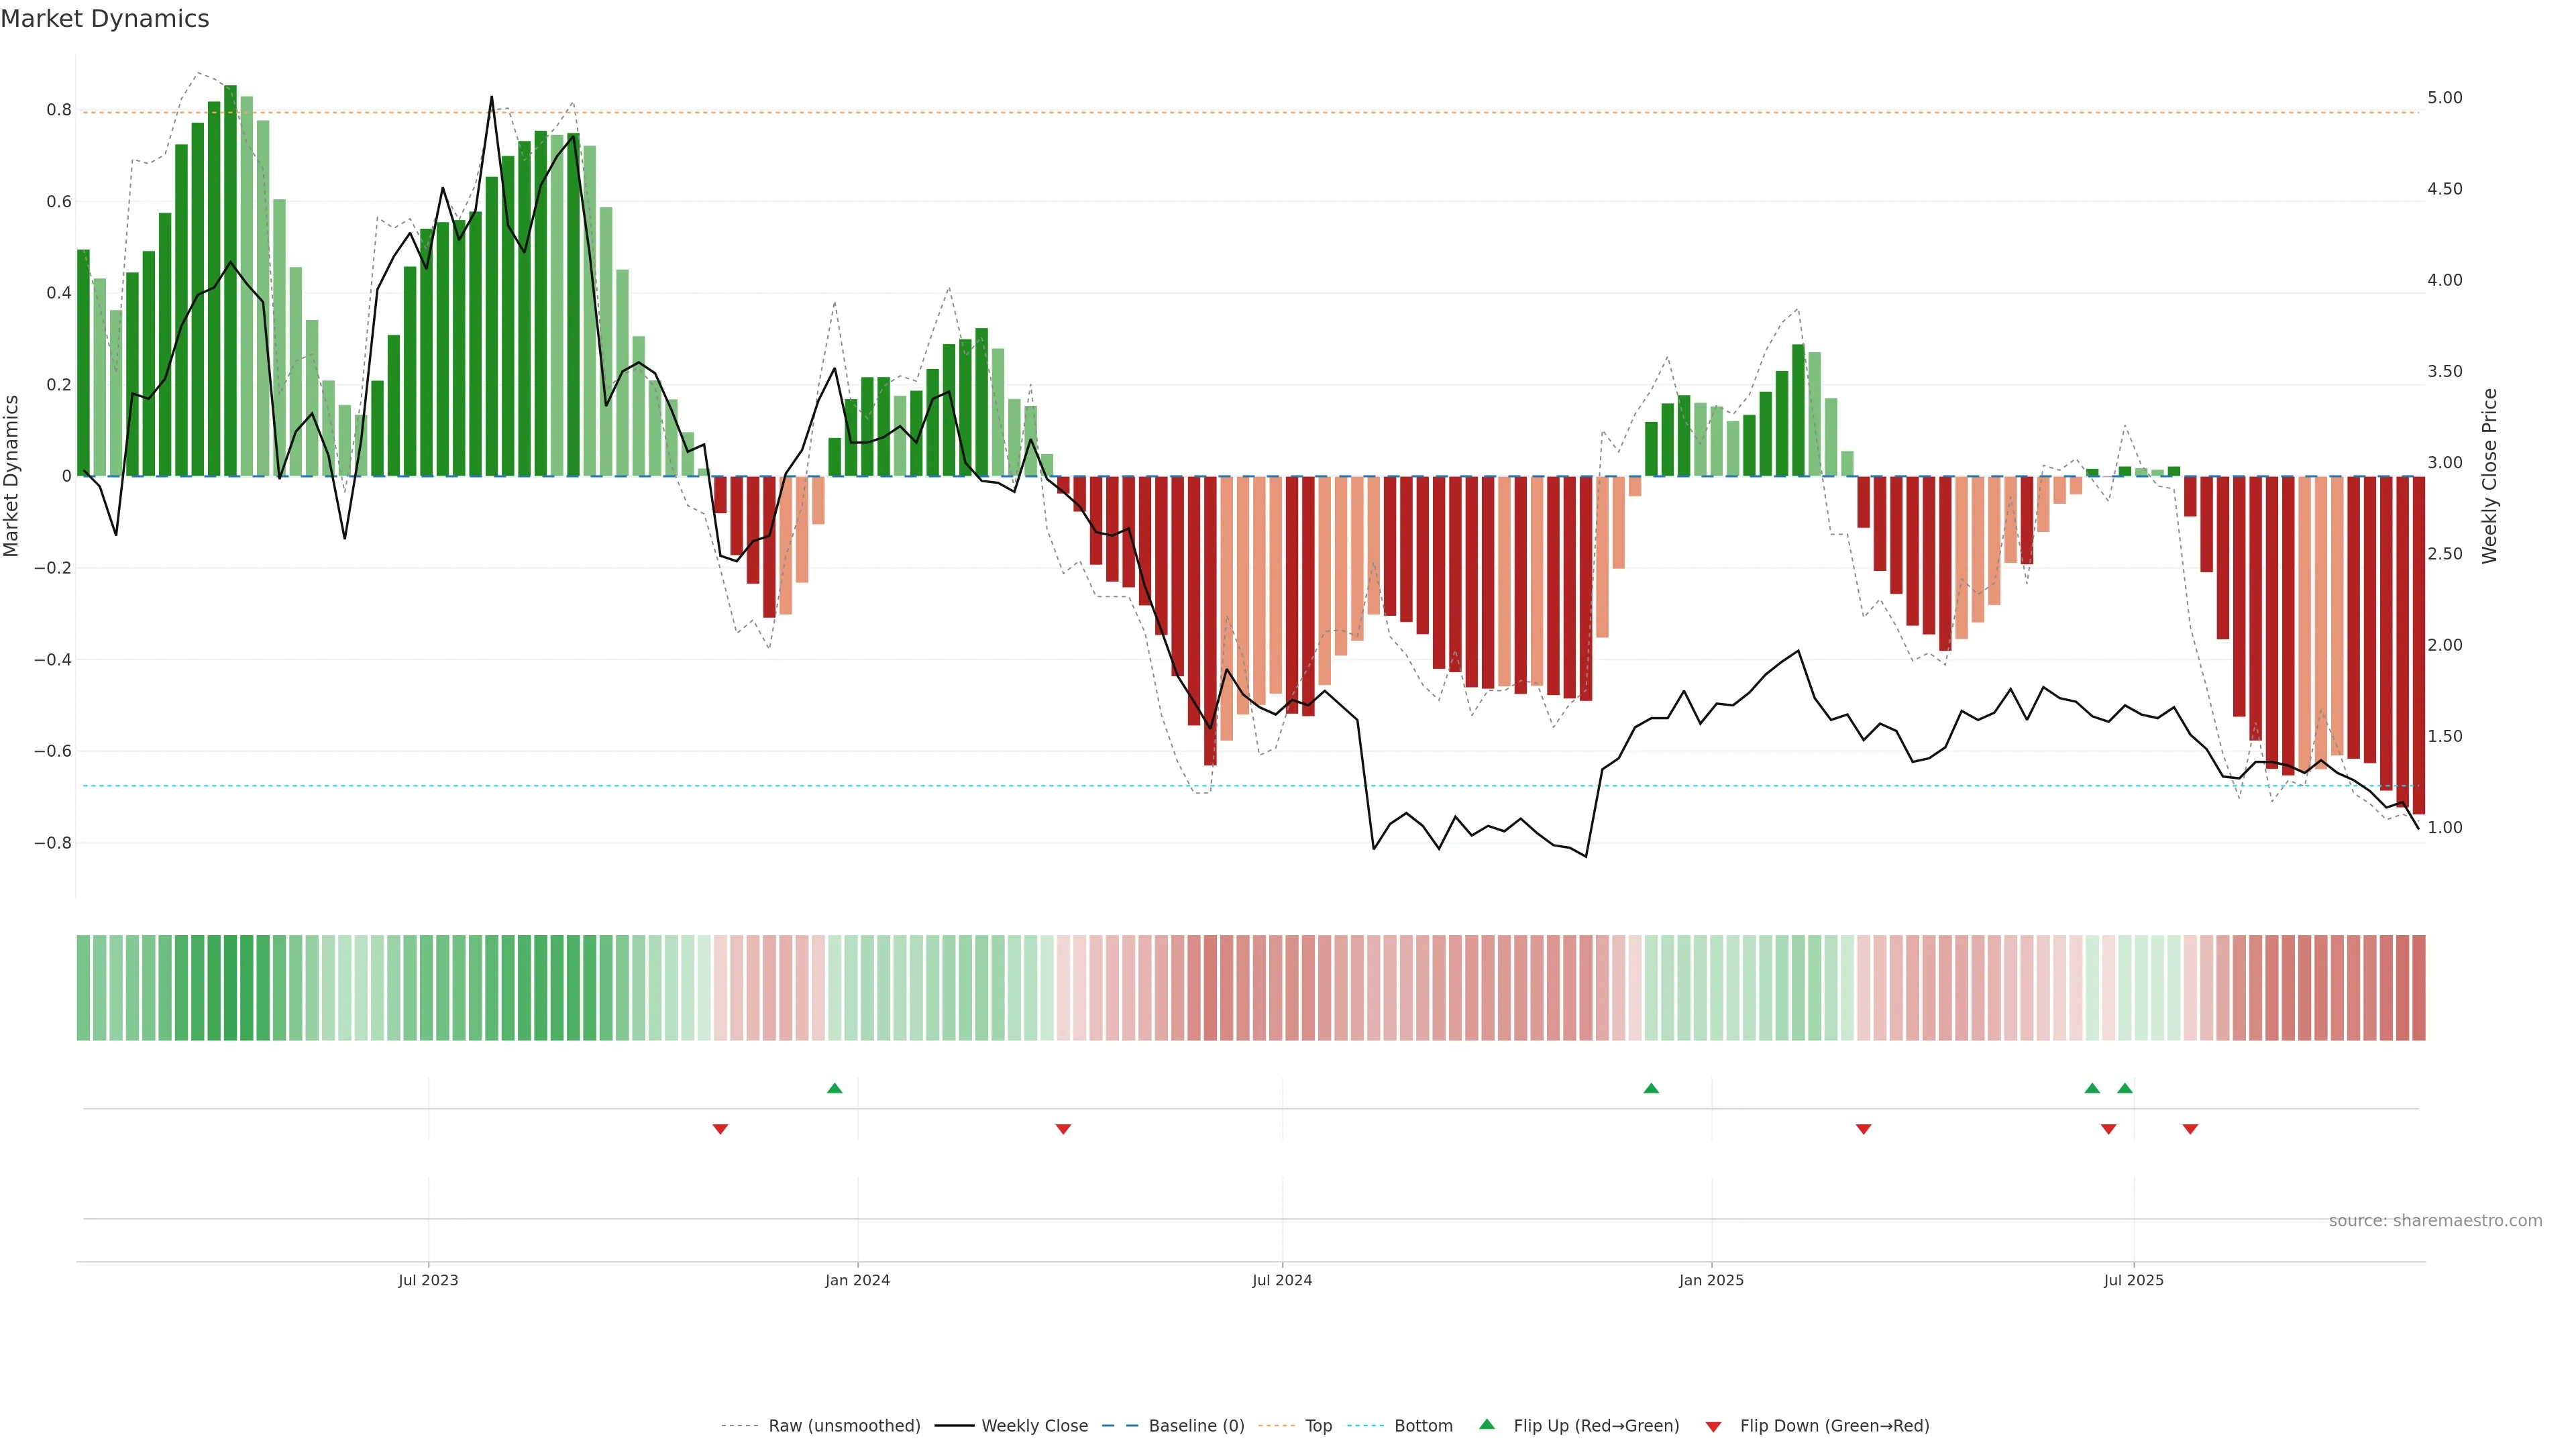Toggle the Weekly Close legend entry
Viewport: 2576px width, 1449px height.
coord(1034,1426)
